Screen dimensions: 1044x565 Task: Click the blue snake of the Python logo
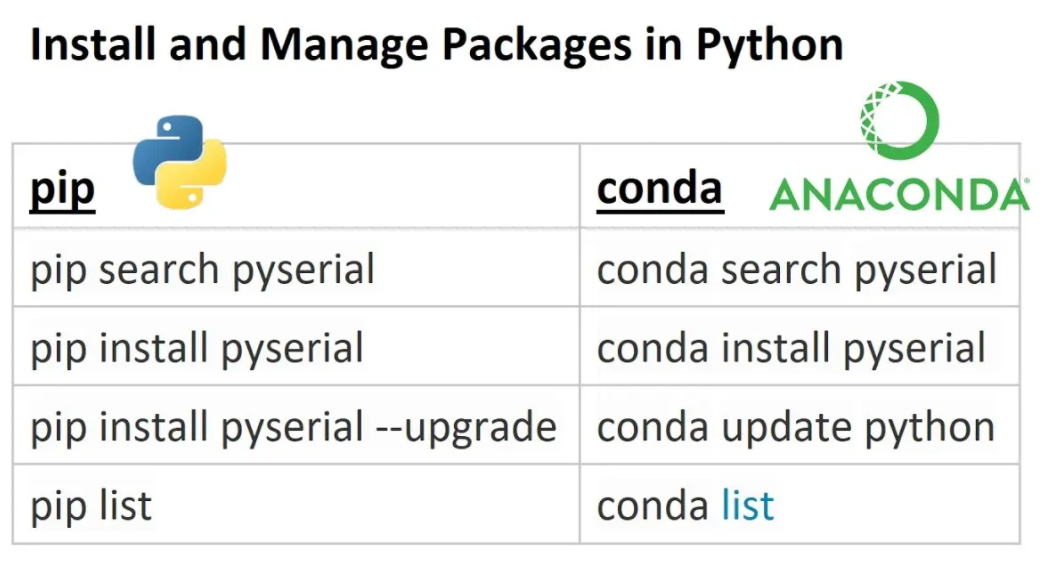click(164, 146)
